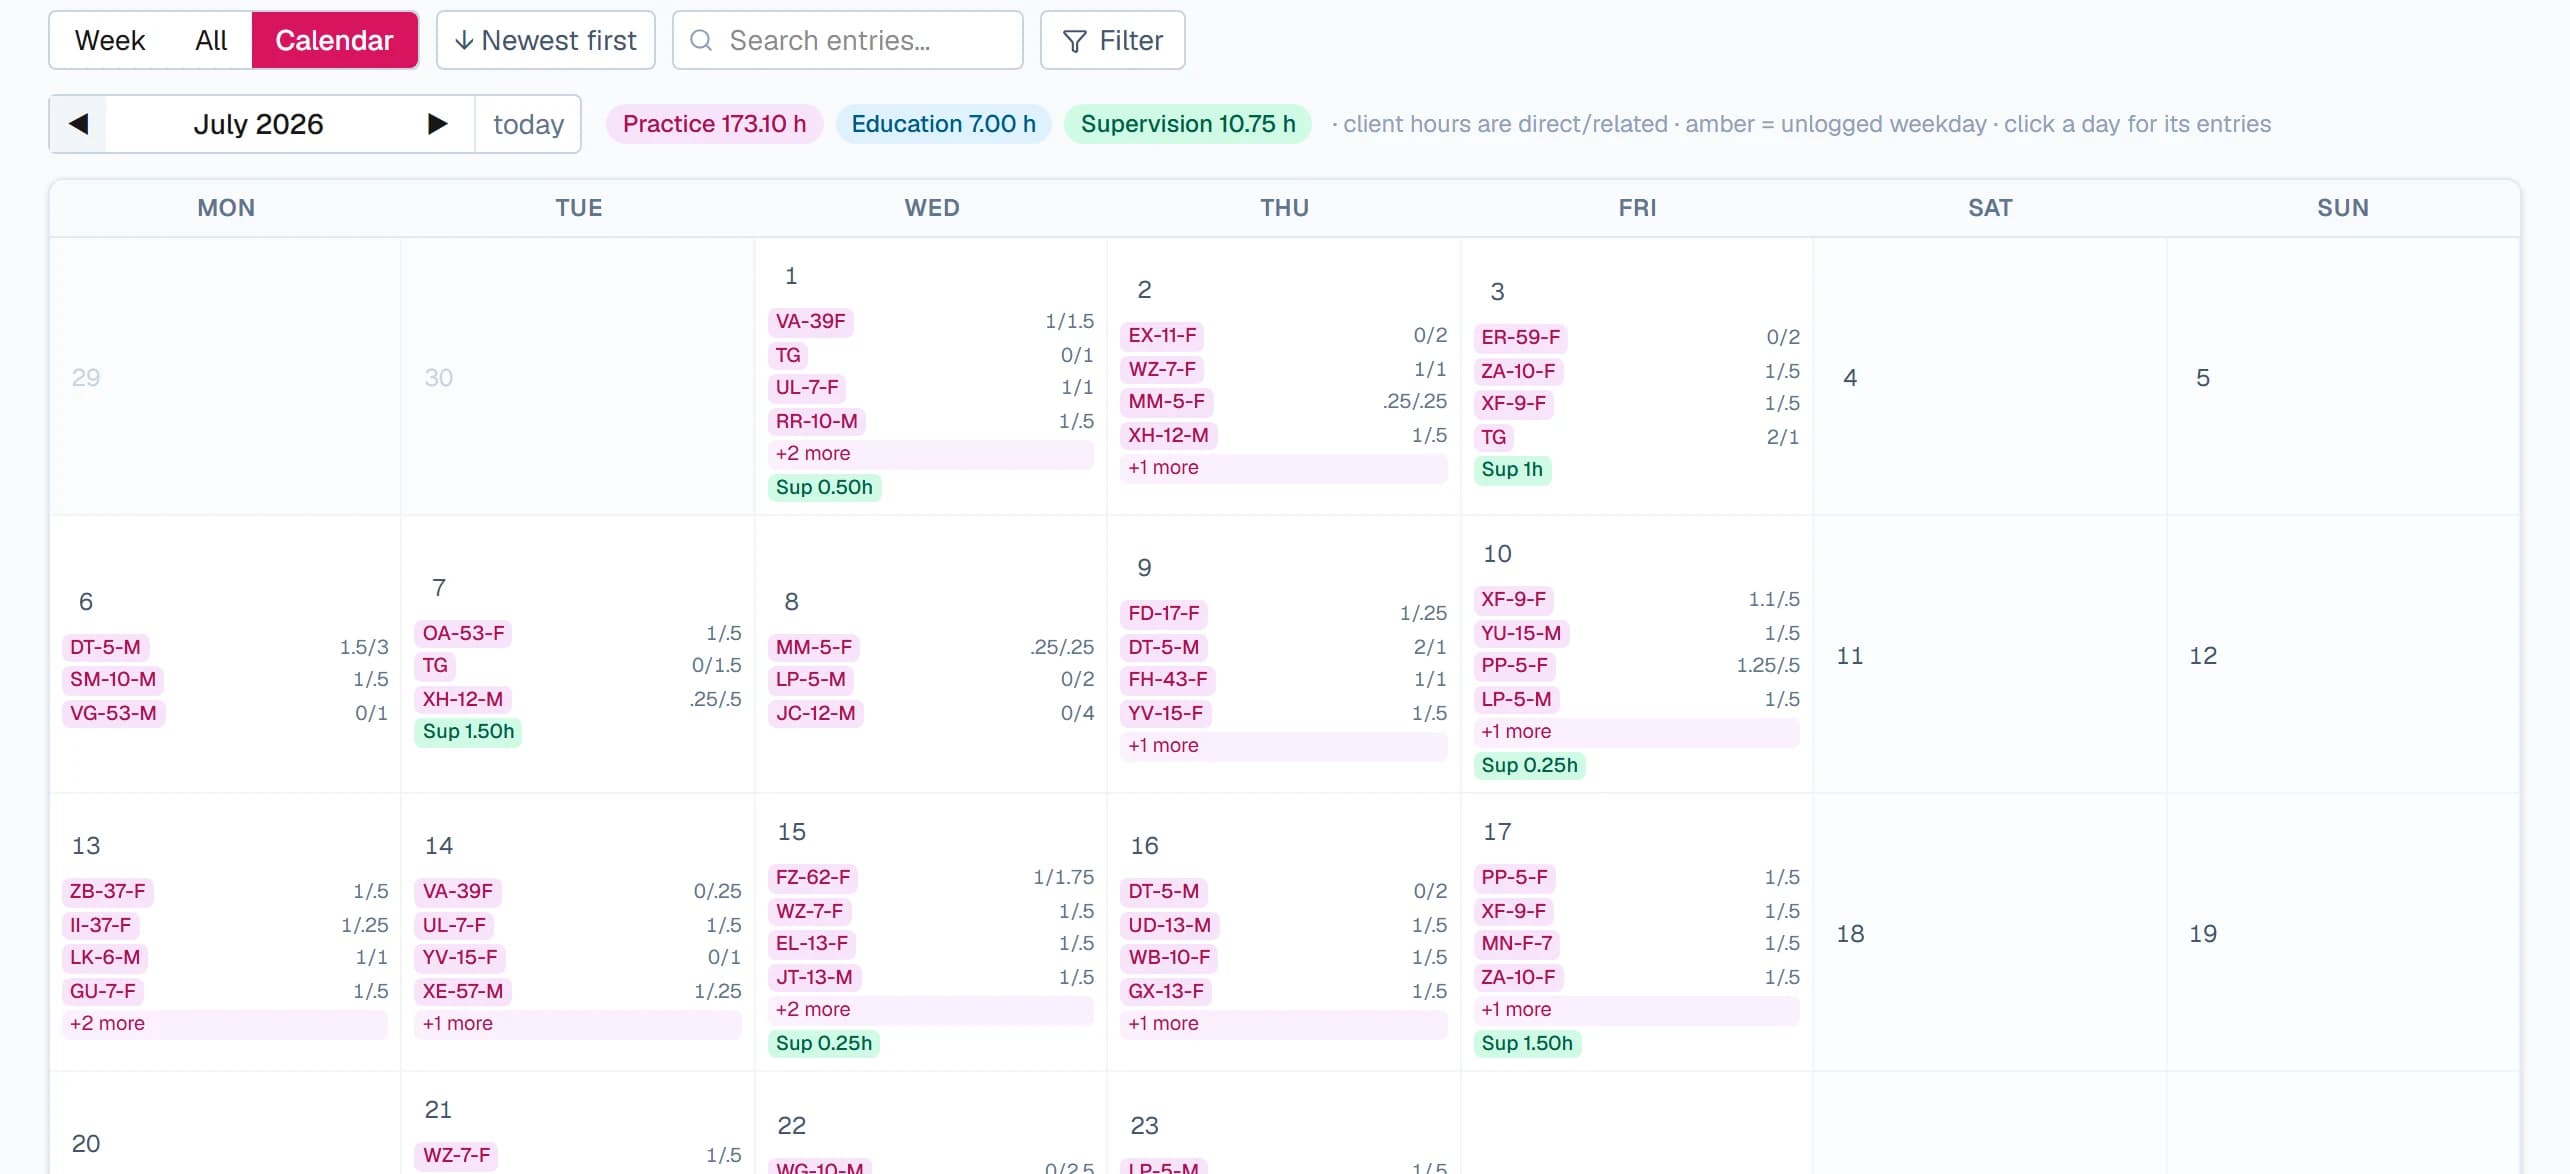2570x1174 pixels.
Task: Focus the Search entries field
Action: (848, 40)
